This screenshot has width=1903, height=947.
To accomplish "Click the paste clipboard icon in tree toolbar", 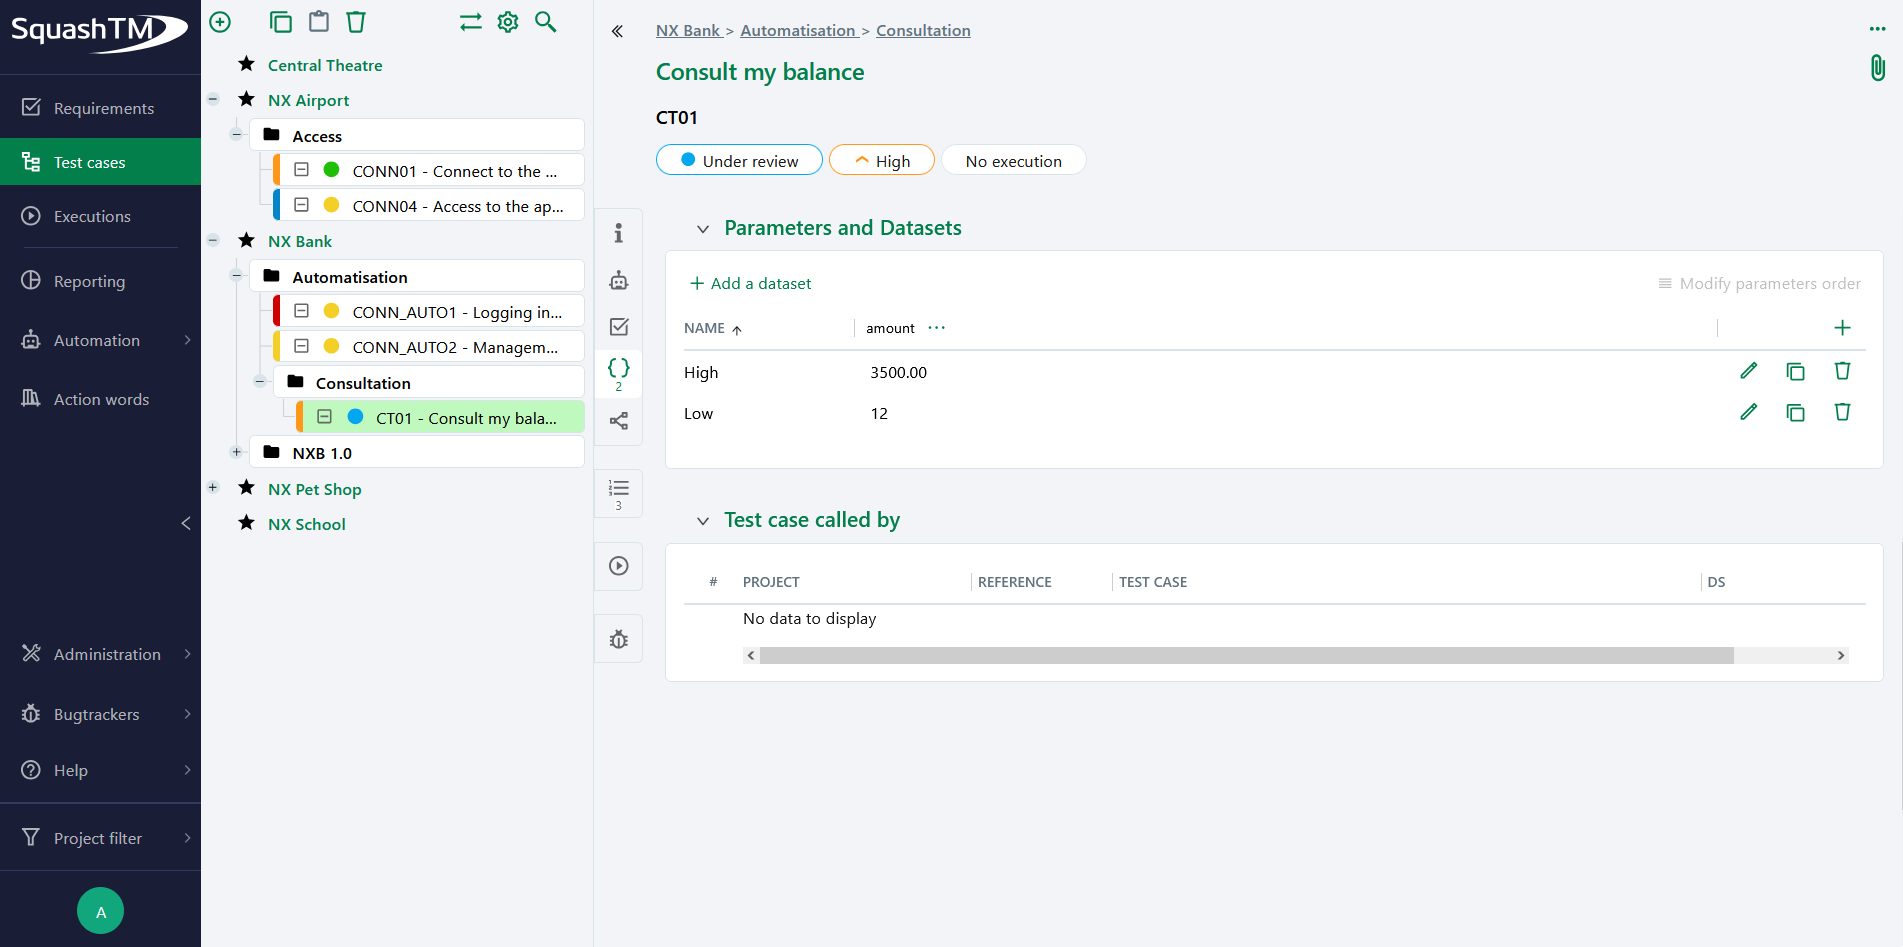I will (319, 22).
